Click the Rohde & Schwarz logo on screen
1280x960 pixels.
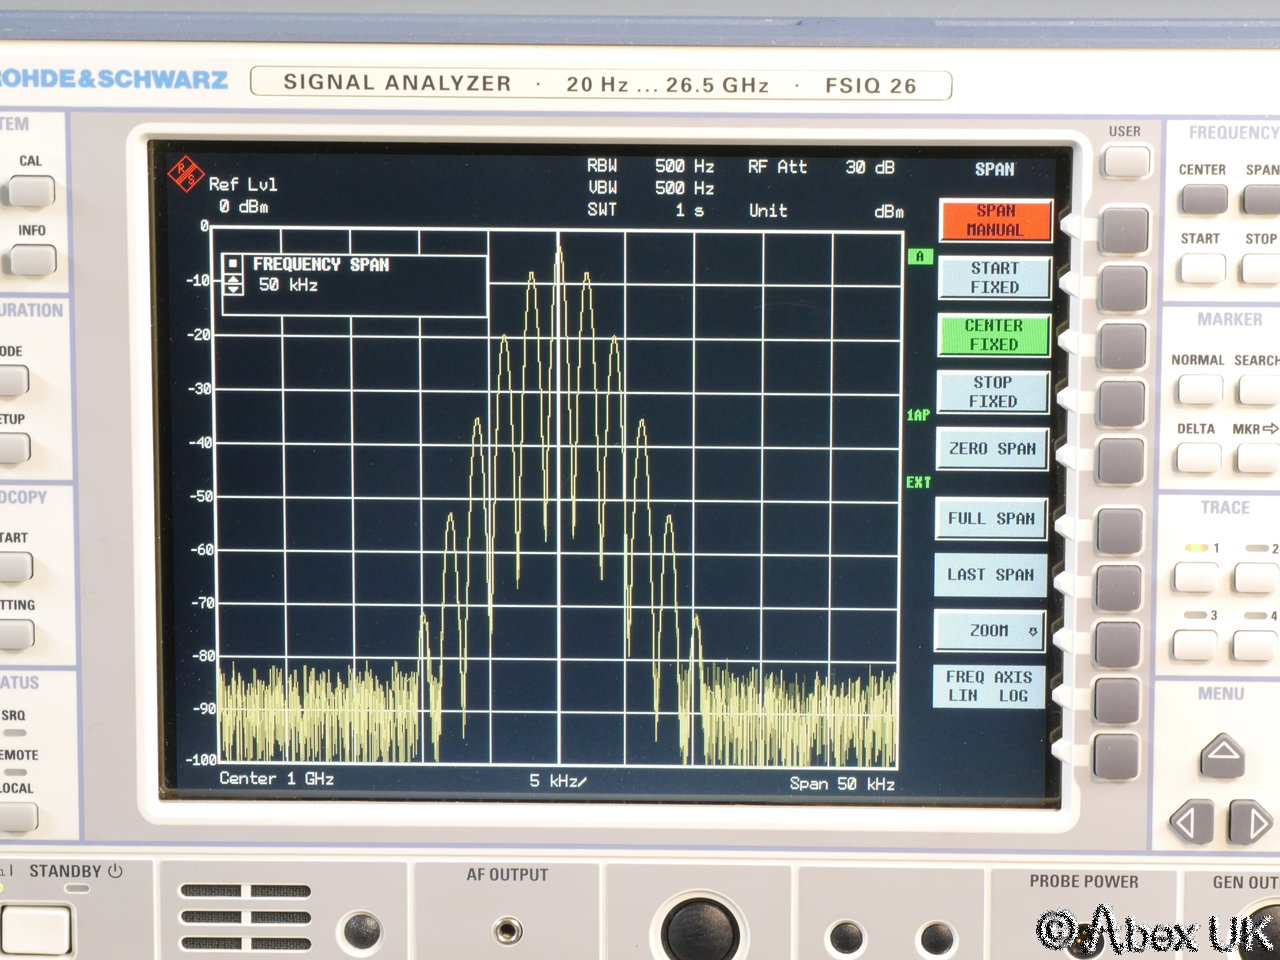[x=185, y=174]
